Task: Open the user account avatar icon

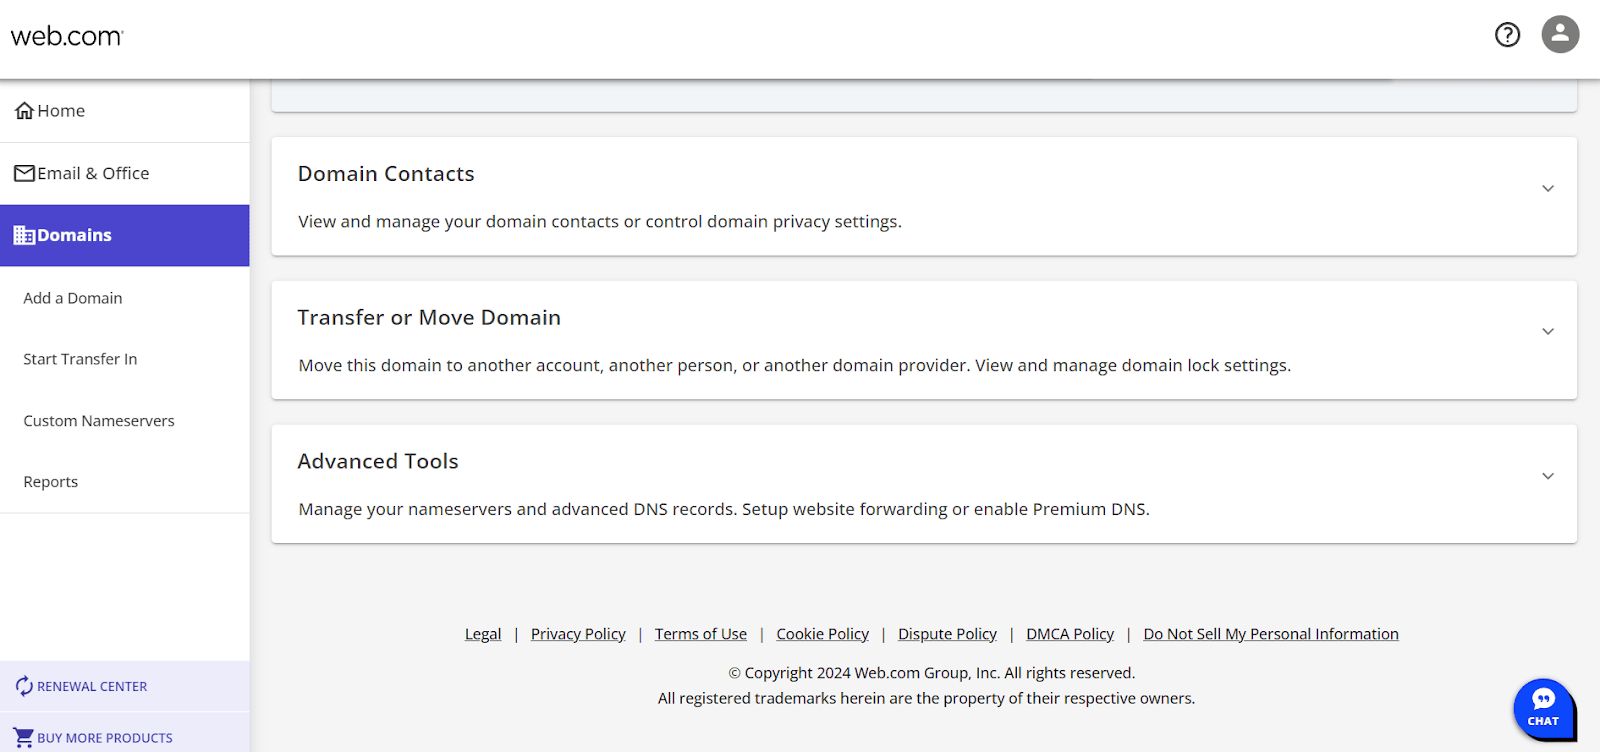Action: (x=1560, y=34)
